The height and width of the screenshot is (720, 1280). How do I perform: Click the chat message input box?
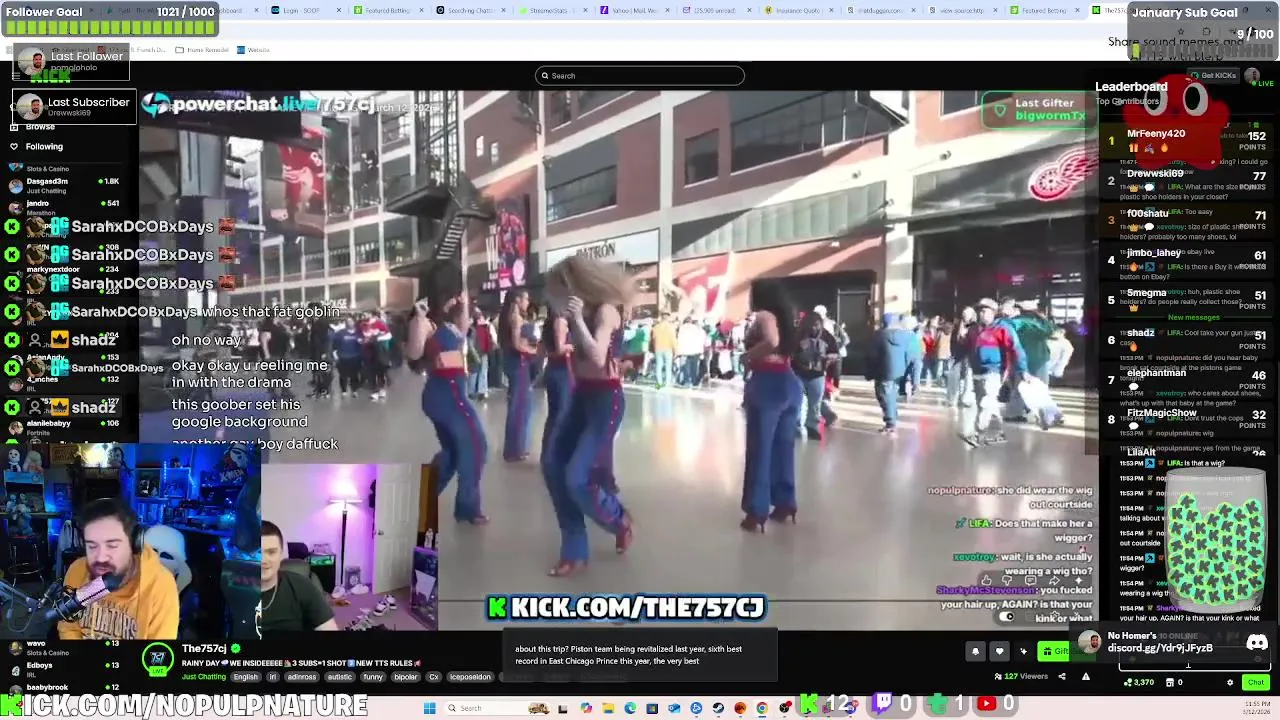pyautogui.click(x=1195, y=660)
